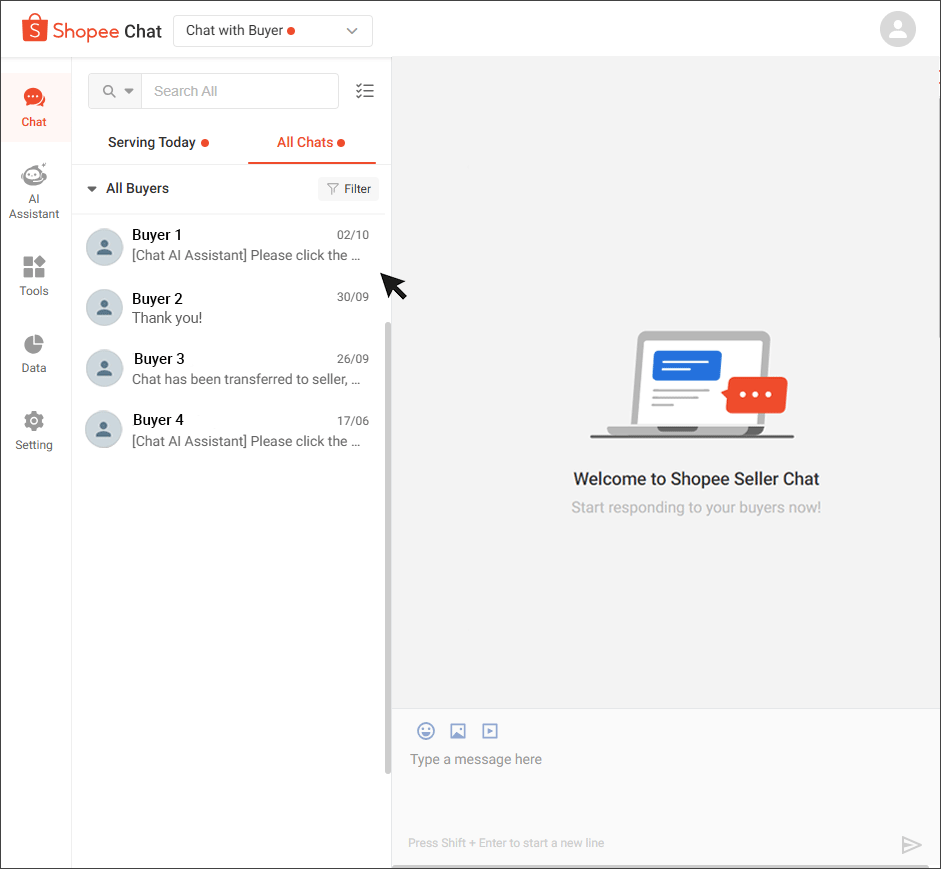Open the conversation with Buyer 3
Image resolution: width=941 pixels, height=869 pixels.
point(229,368)
